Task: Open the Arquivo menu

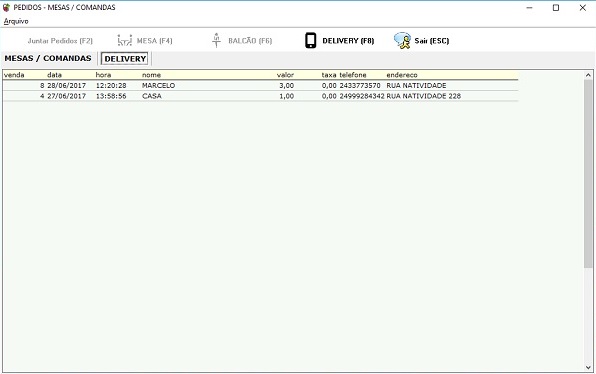Action: point(16,21)
